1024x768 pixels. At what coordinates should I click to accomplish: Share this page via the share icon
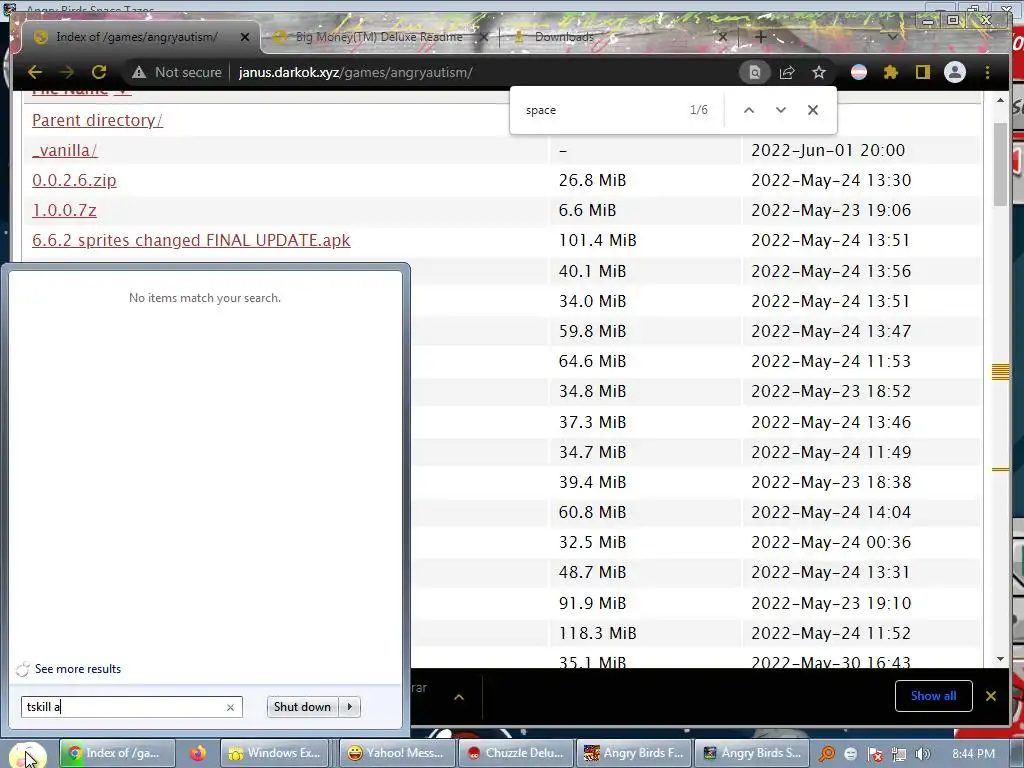coord(787,72)
